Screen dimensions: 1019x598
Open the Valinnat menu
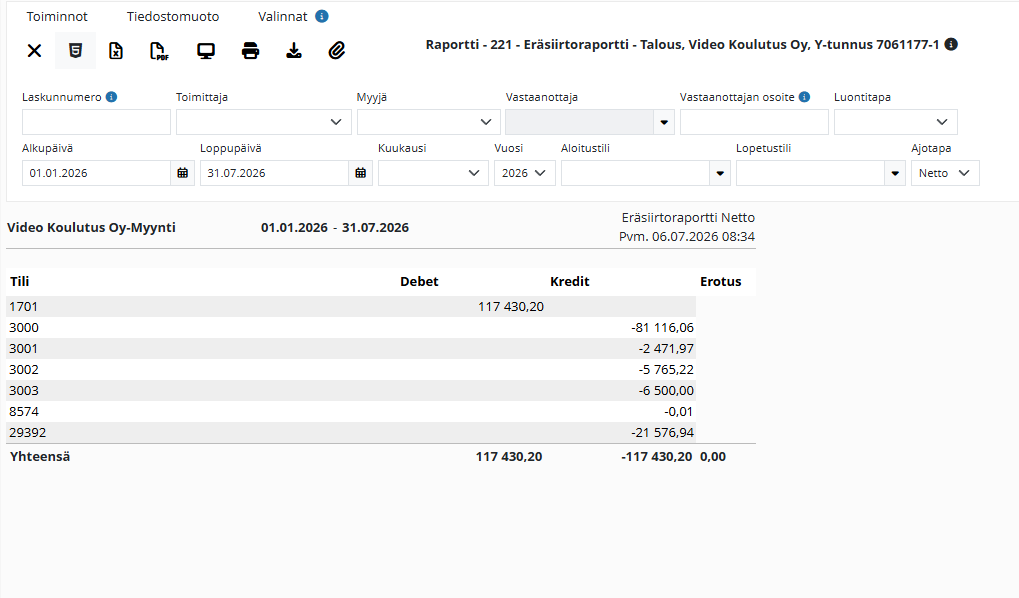(283, 16)
